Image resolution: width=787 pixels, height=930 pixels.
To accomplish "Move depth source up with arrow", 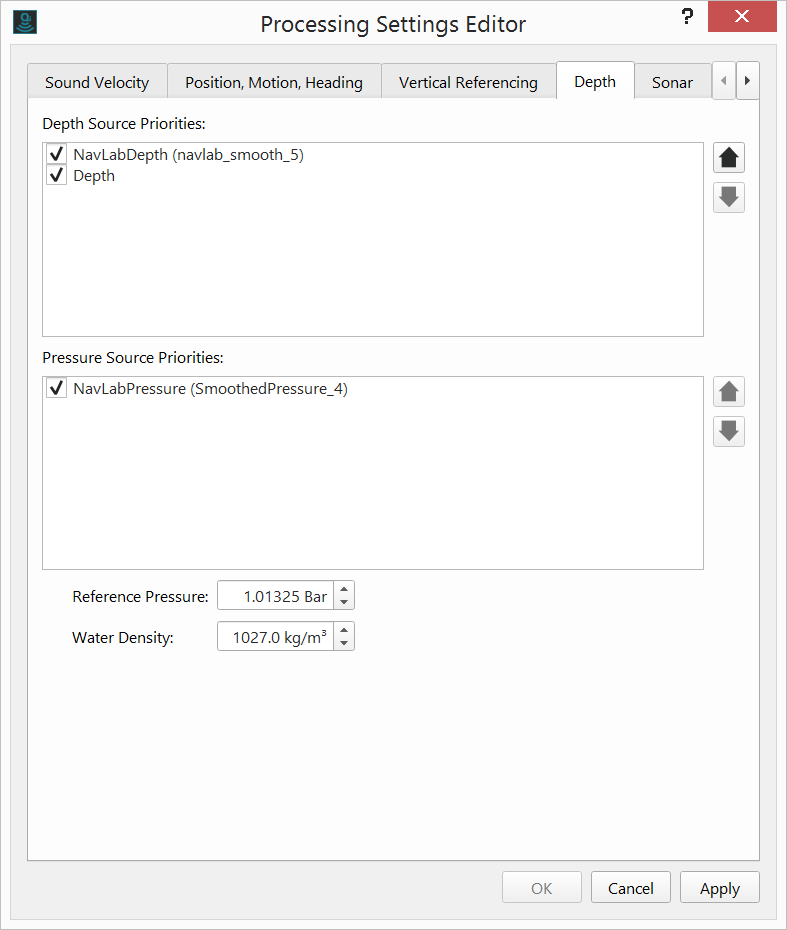I will pos(729,158).
